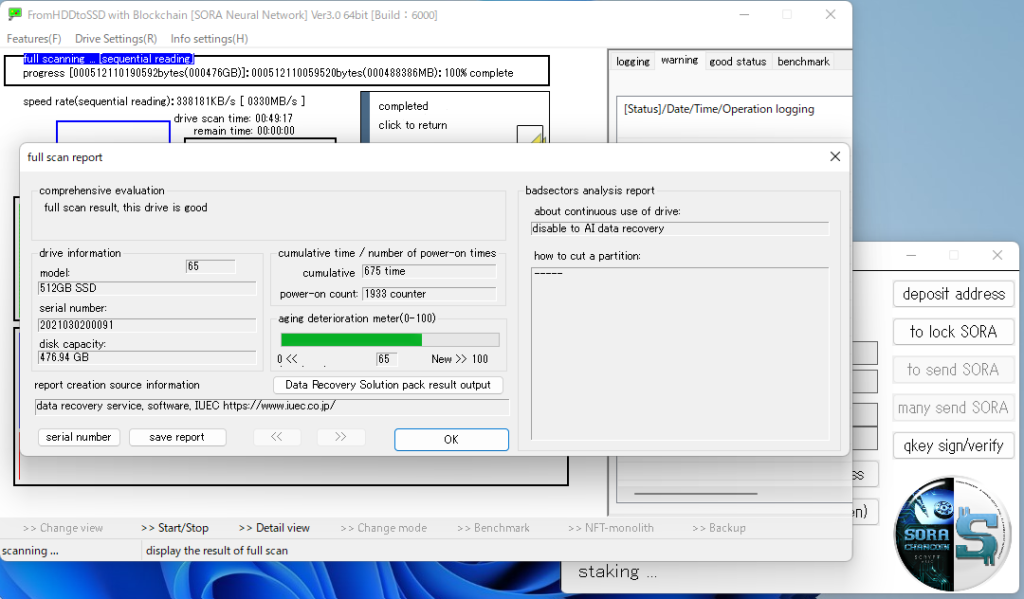Minimize the SORA wallet window
The image size is (1024, 599).
pos(911,255)
